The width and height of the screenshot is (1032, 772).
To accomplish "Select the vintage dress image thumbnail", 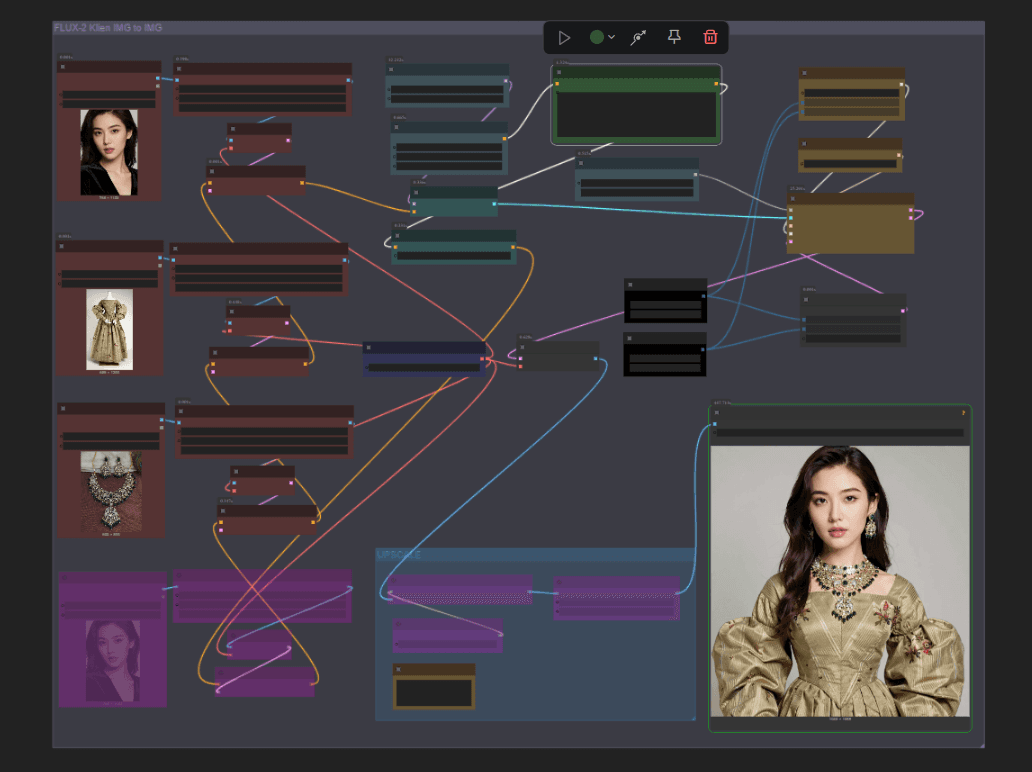I will 109,329.
